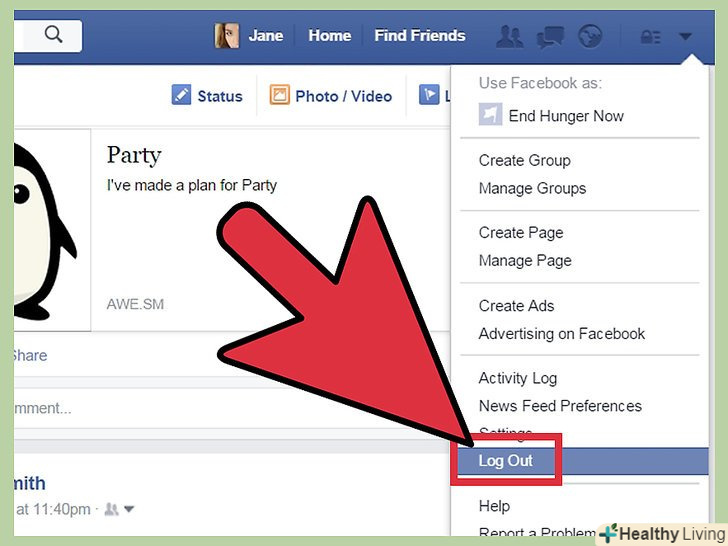Click the Status pencil icon
Screen dimensions: 728x546
pos(181,95)
